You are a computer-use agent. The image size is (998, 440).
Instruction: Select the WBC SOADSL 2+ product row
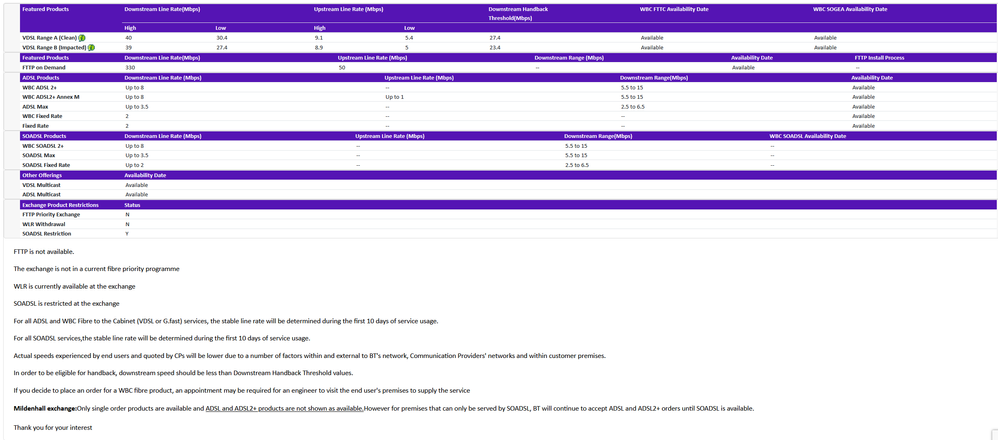pyautogui.click(x=43, y=145)
